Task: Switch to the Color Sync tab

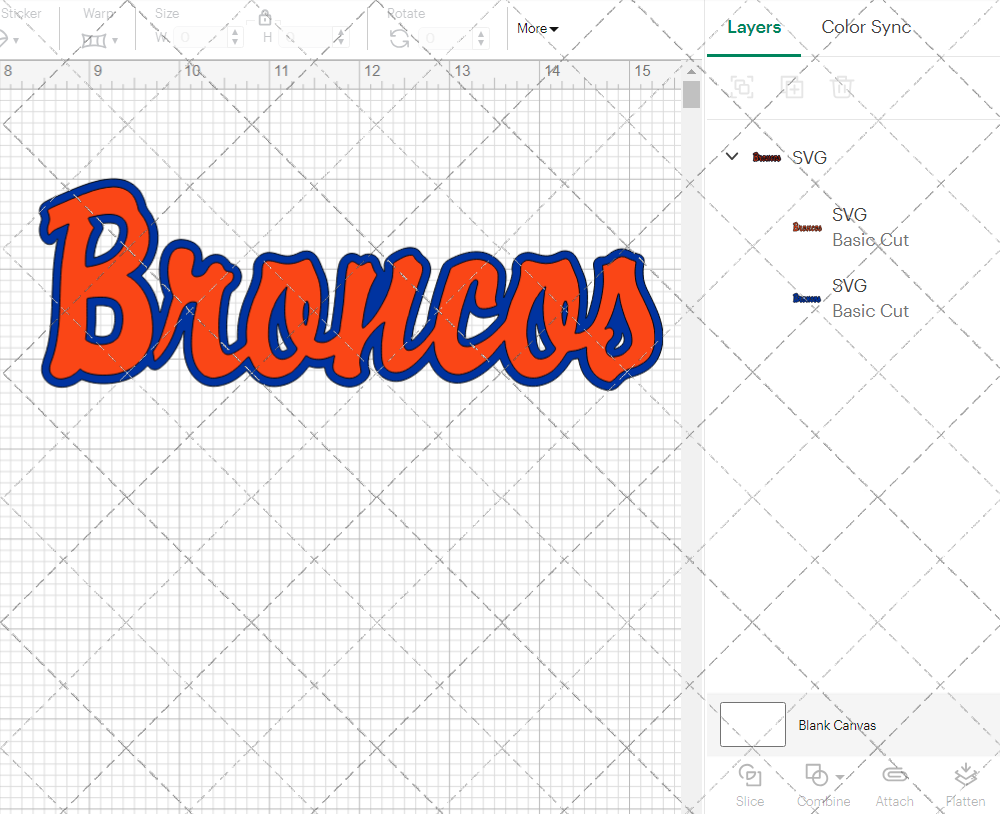Action: (866, 27)
